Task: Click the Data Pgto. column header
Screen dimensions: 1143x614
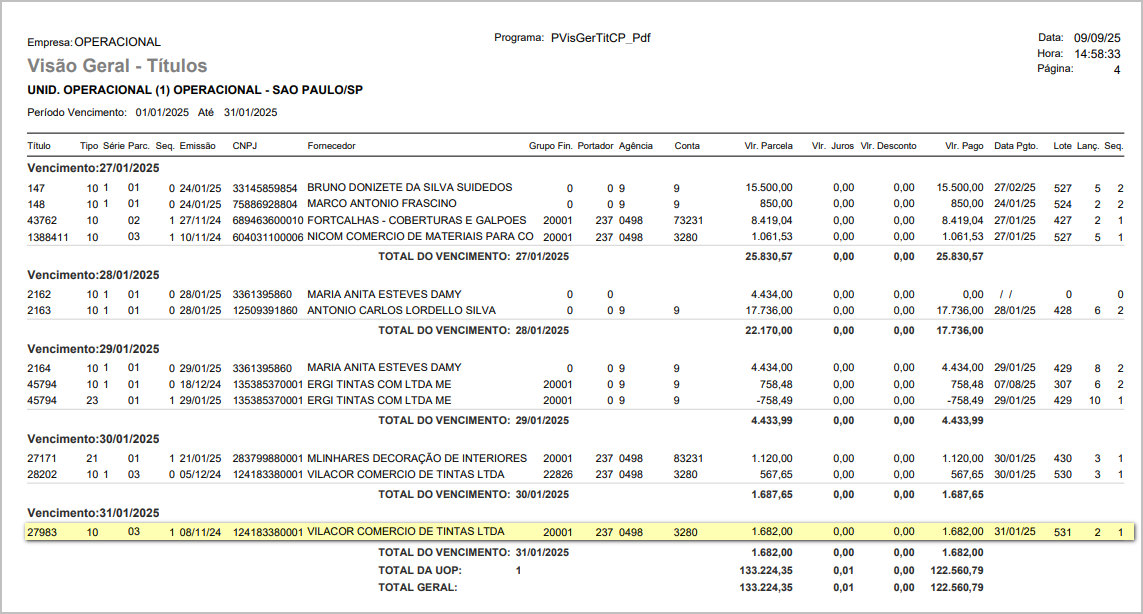Action: pyautogui.click(x=1018, y=146)
